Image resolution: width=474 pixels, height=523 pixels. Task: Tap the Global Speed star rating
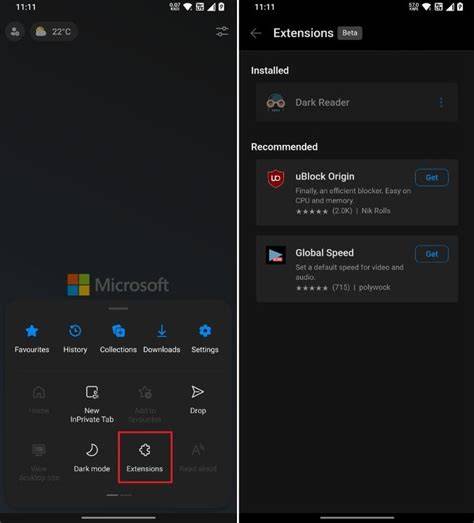(x=312, y=288)
